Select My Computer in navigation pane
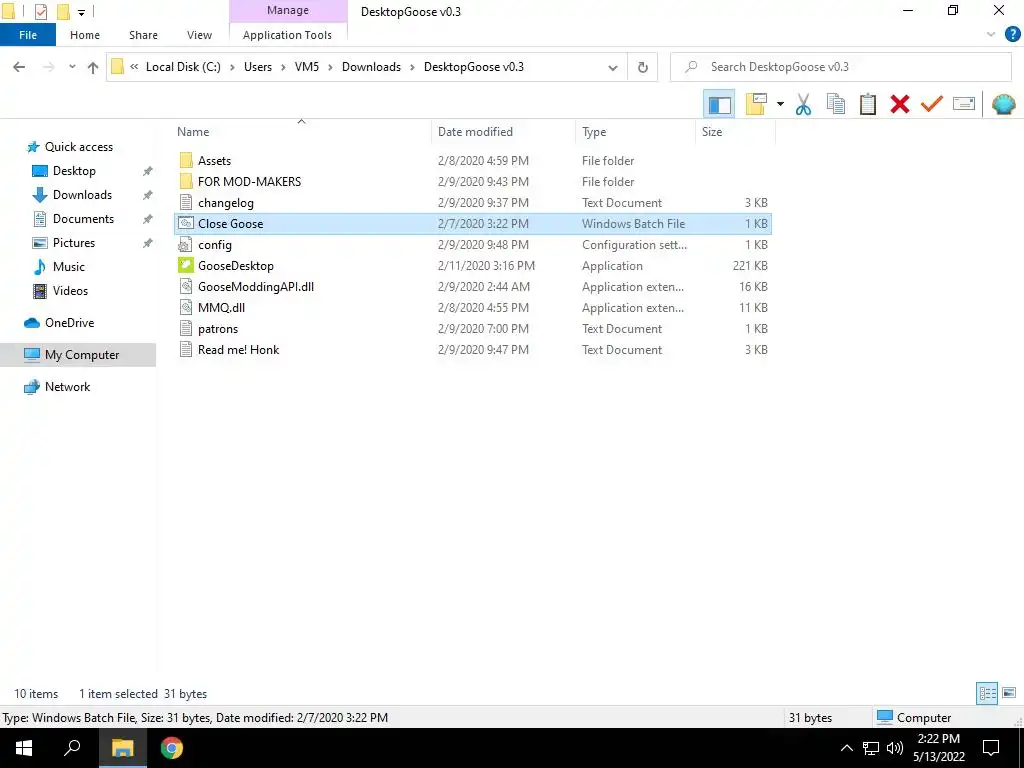The width and height of the screenshot is (1024, 768). point(78,355)
